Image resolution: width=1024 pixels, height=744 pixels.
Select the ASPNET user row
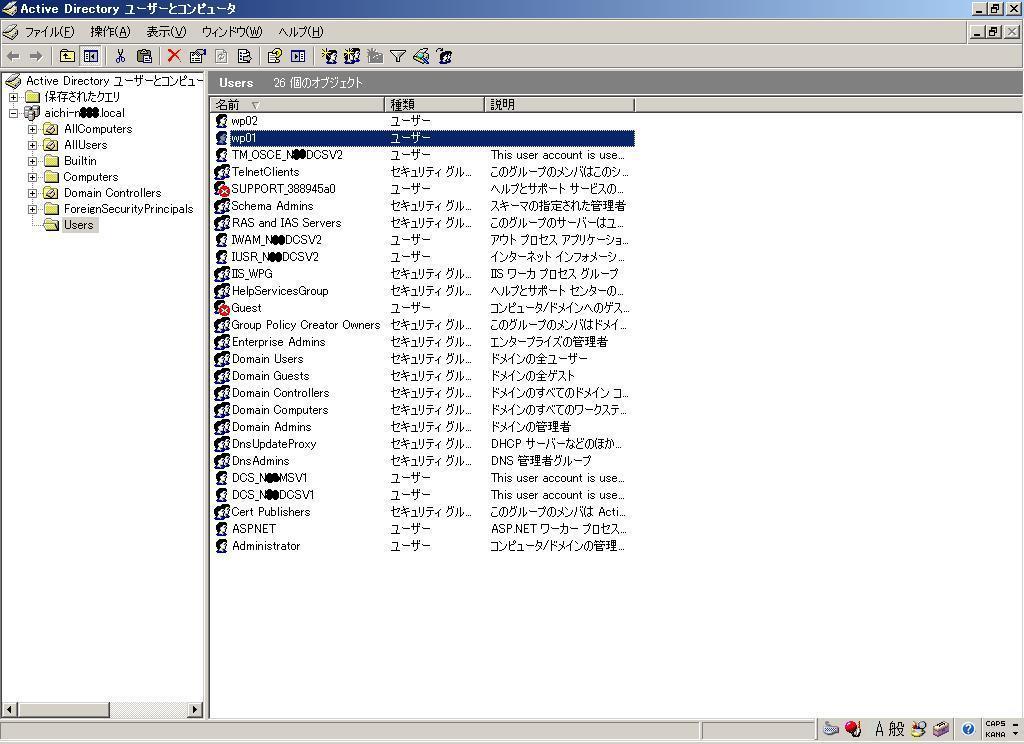pyautogui.click(x=423, y=528)
